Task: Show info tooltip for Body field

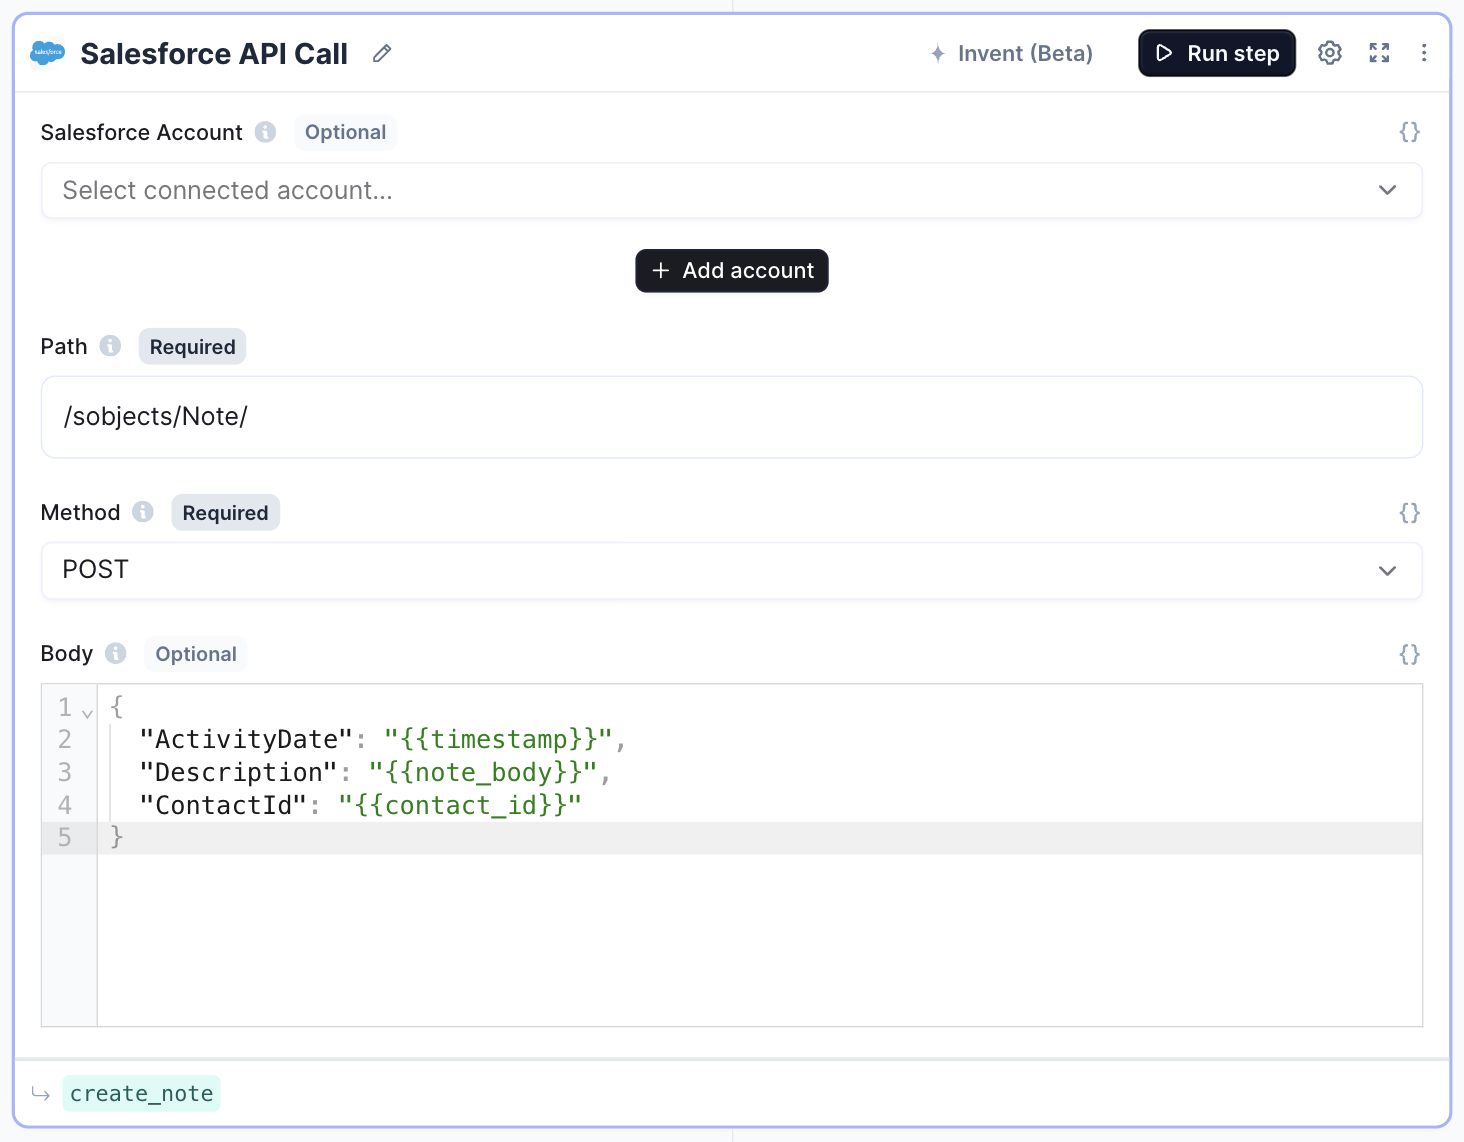Action: [x=116, y=653]
